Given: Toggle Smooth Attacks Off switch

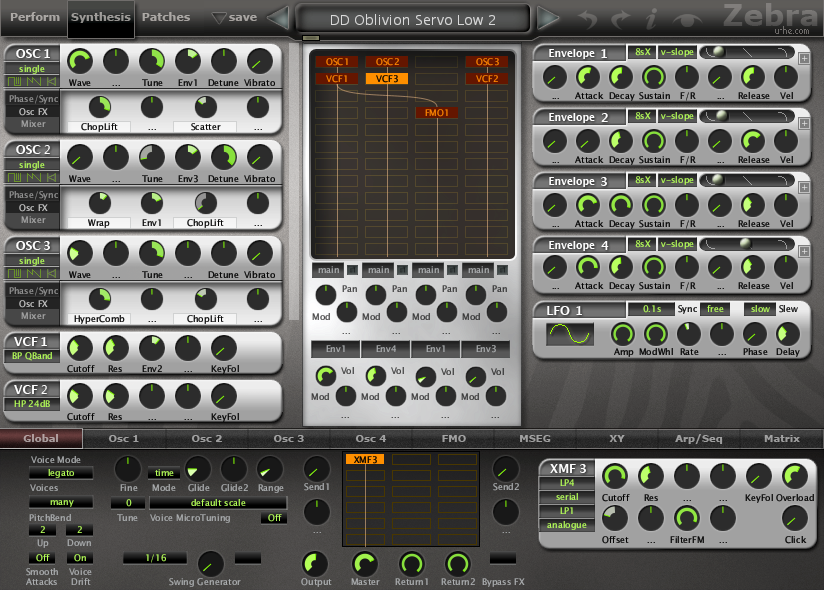Looking at the screenshot, I should pyautogui.click(x=42, y=557).
